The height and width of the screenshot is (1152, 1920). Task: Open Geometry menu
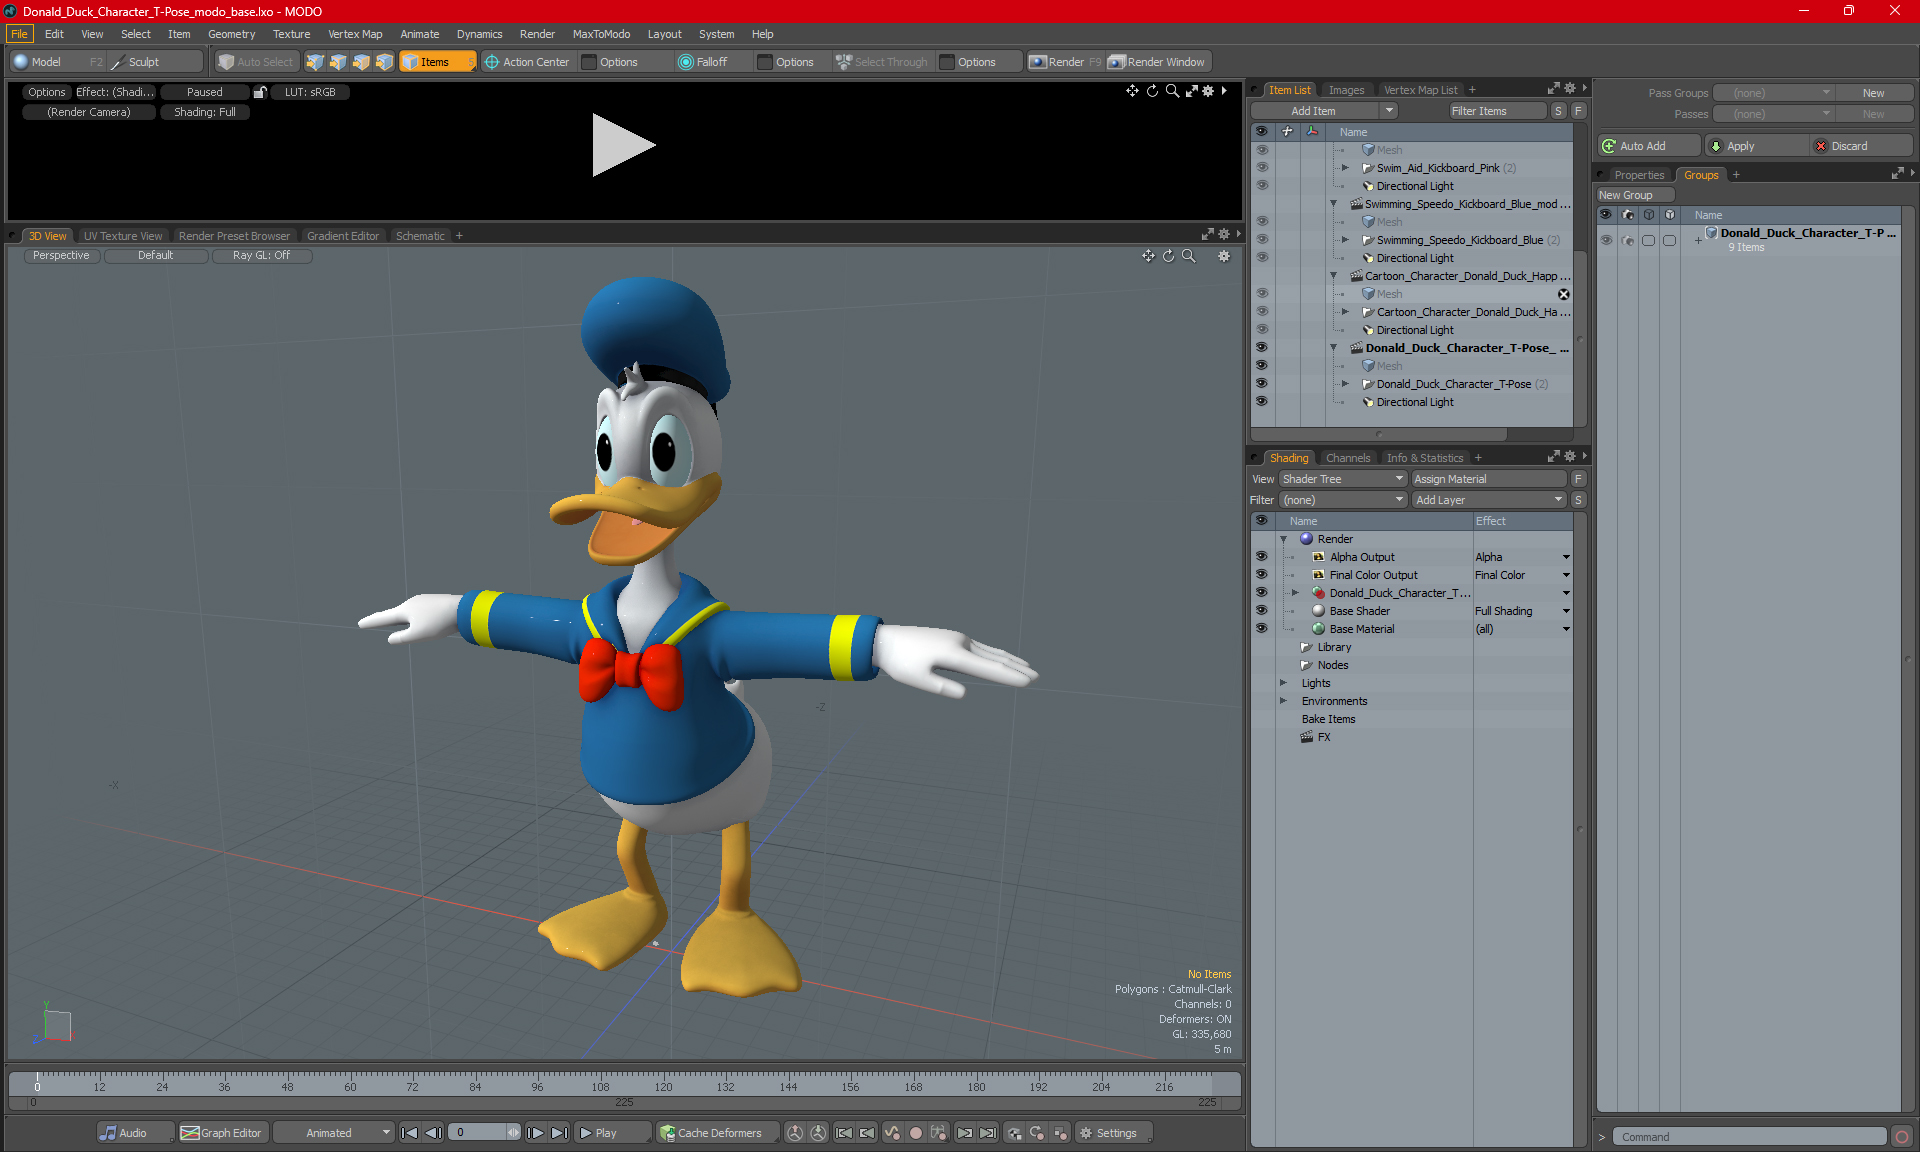(231, 34)
